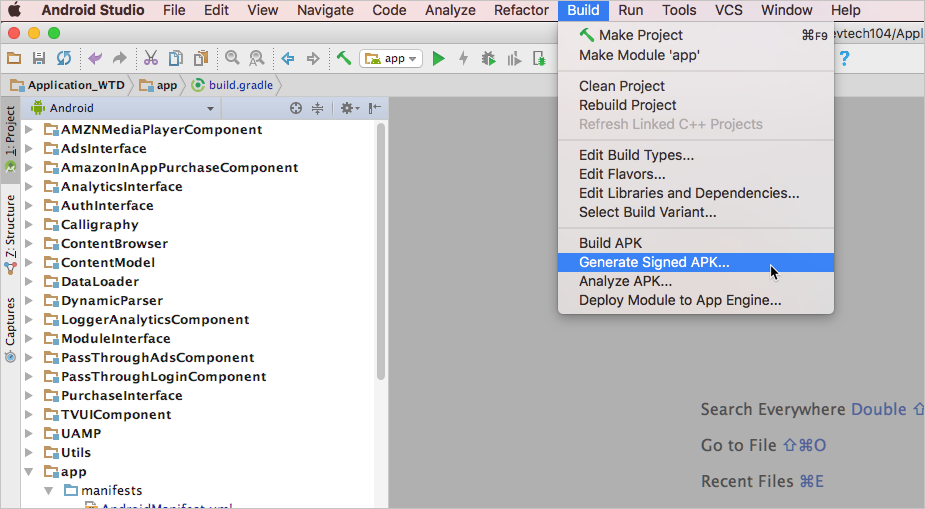925x509 pixels.
Task: Click the Run app green play icon
Action: (438, 59)
